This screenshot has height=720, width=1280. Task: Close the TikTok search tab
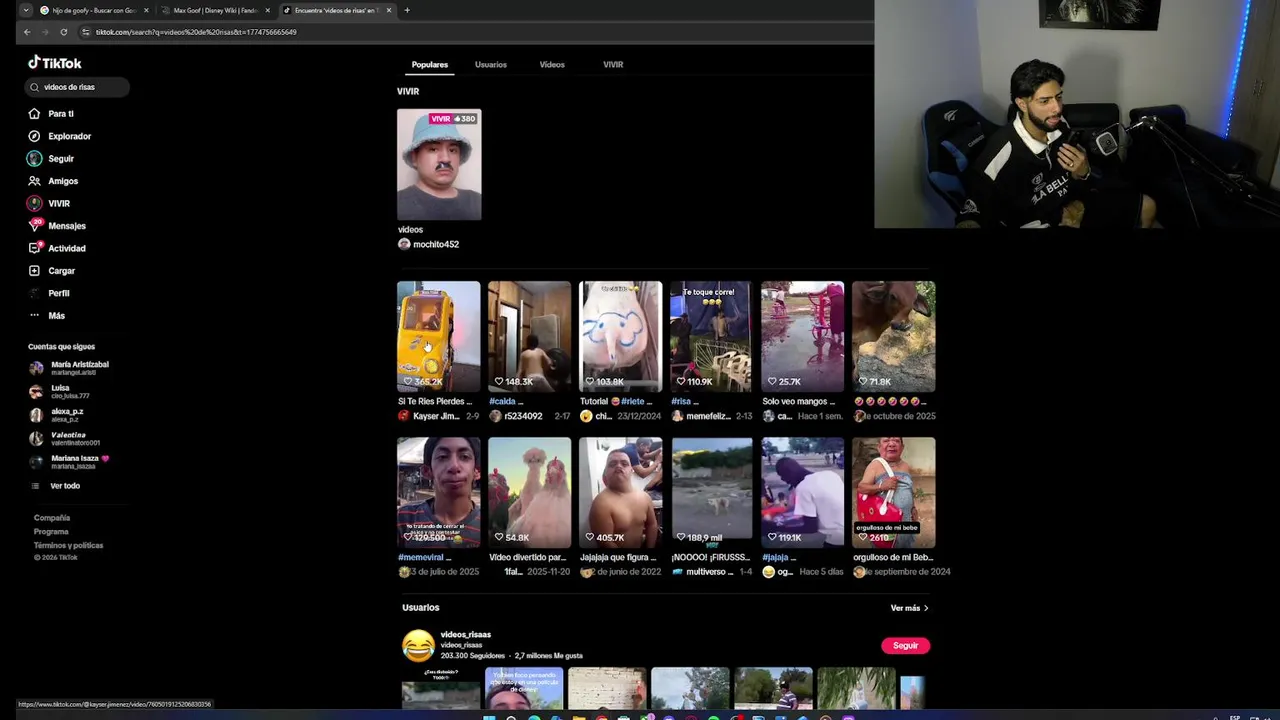[x=389, y=10]
